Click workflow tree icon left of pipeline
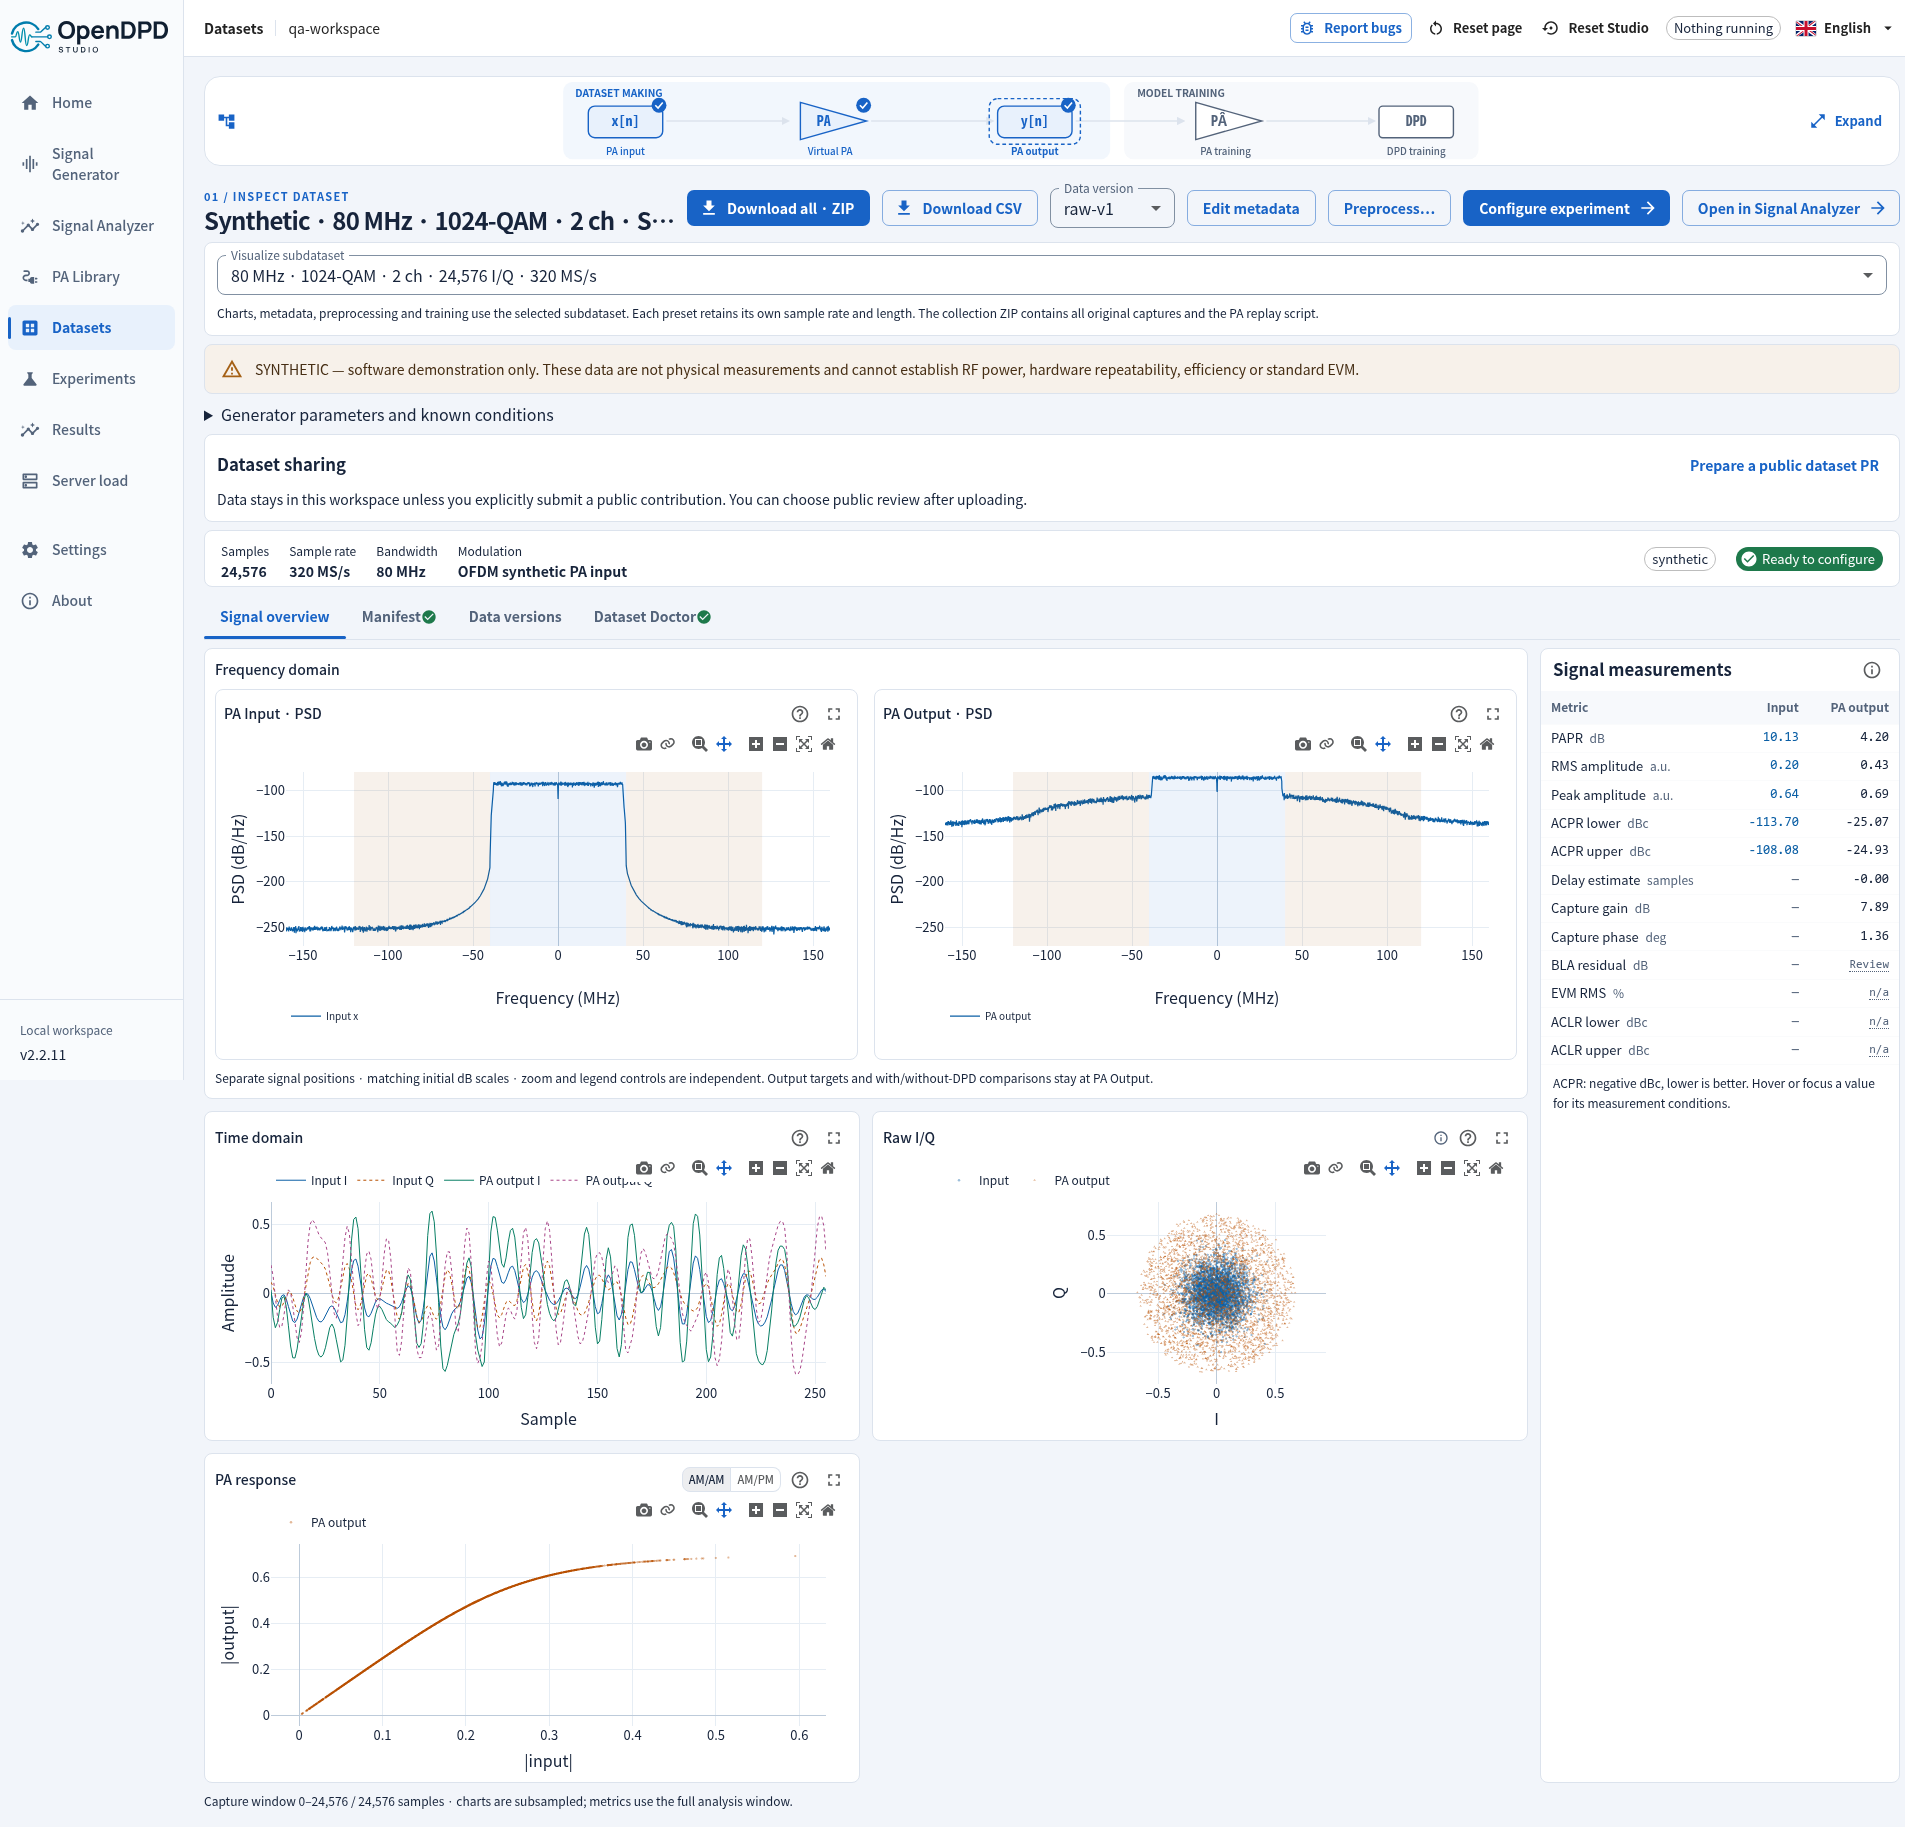This screenshot has height=1827, width=1905. point(227,121)
